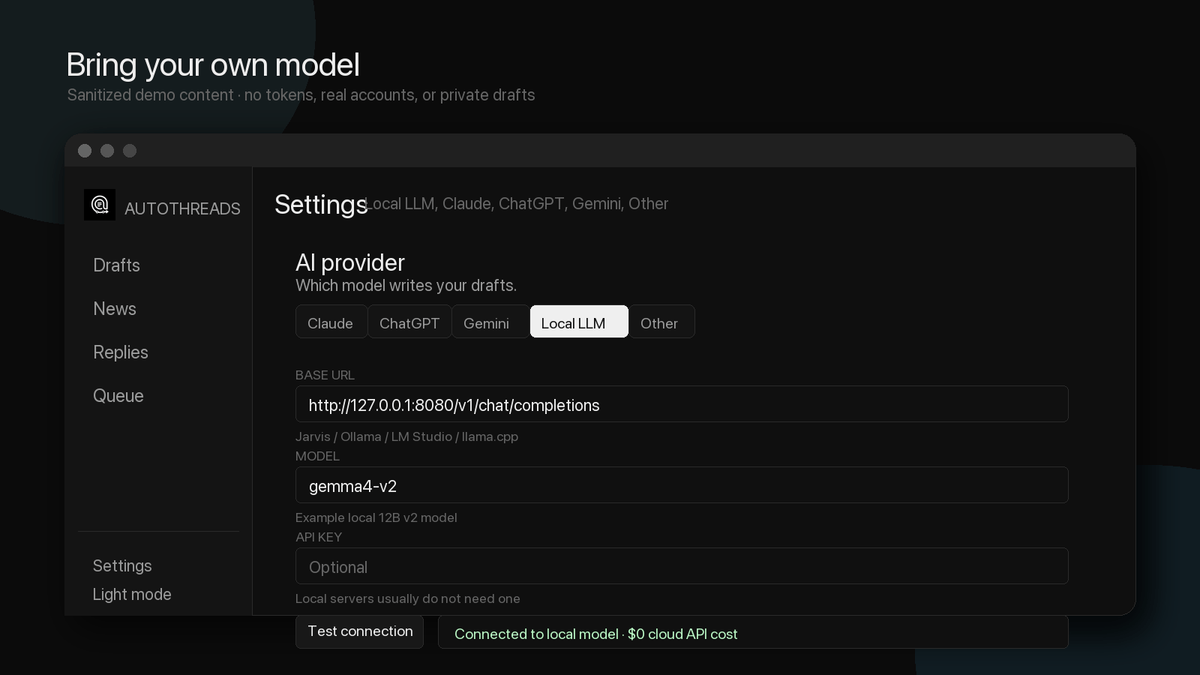Click the Model field showing gemma4-v2
The width and height of the screenshot is (1200, 675).
682,485
